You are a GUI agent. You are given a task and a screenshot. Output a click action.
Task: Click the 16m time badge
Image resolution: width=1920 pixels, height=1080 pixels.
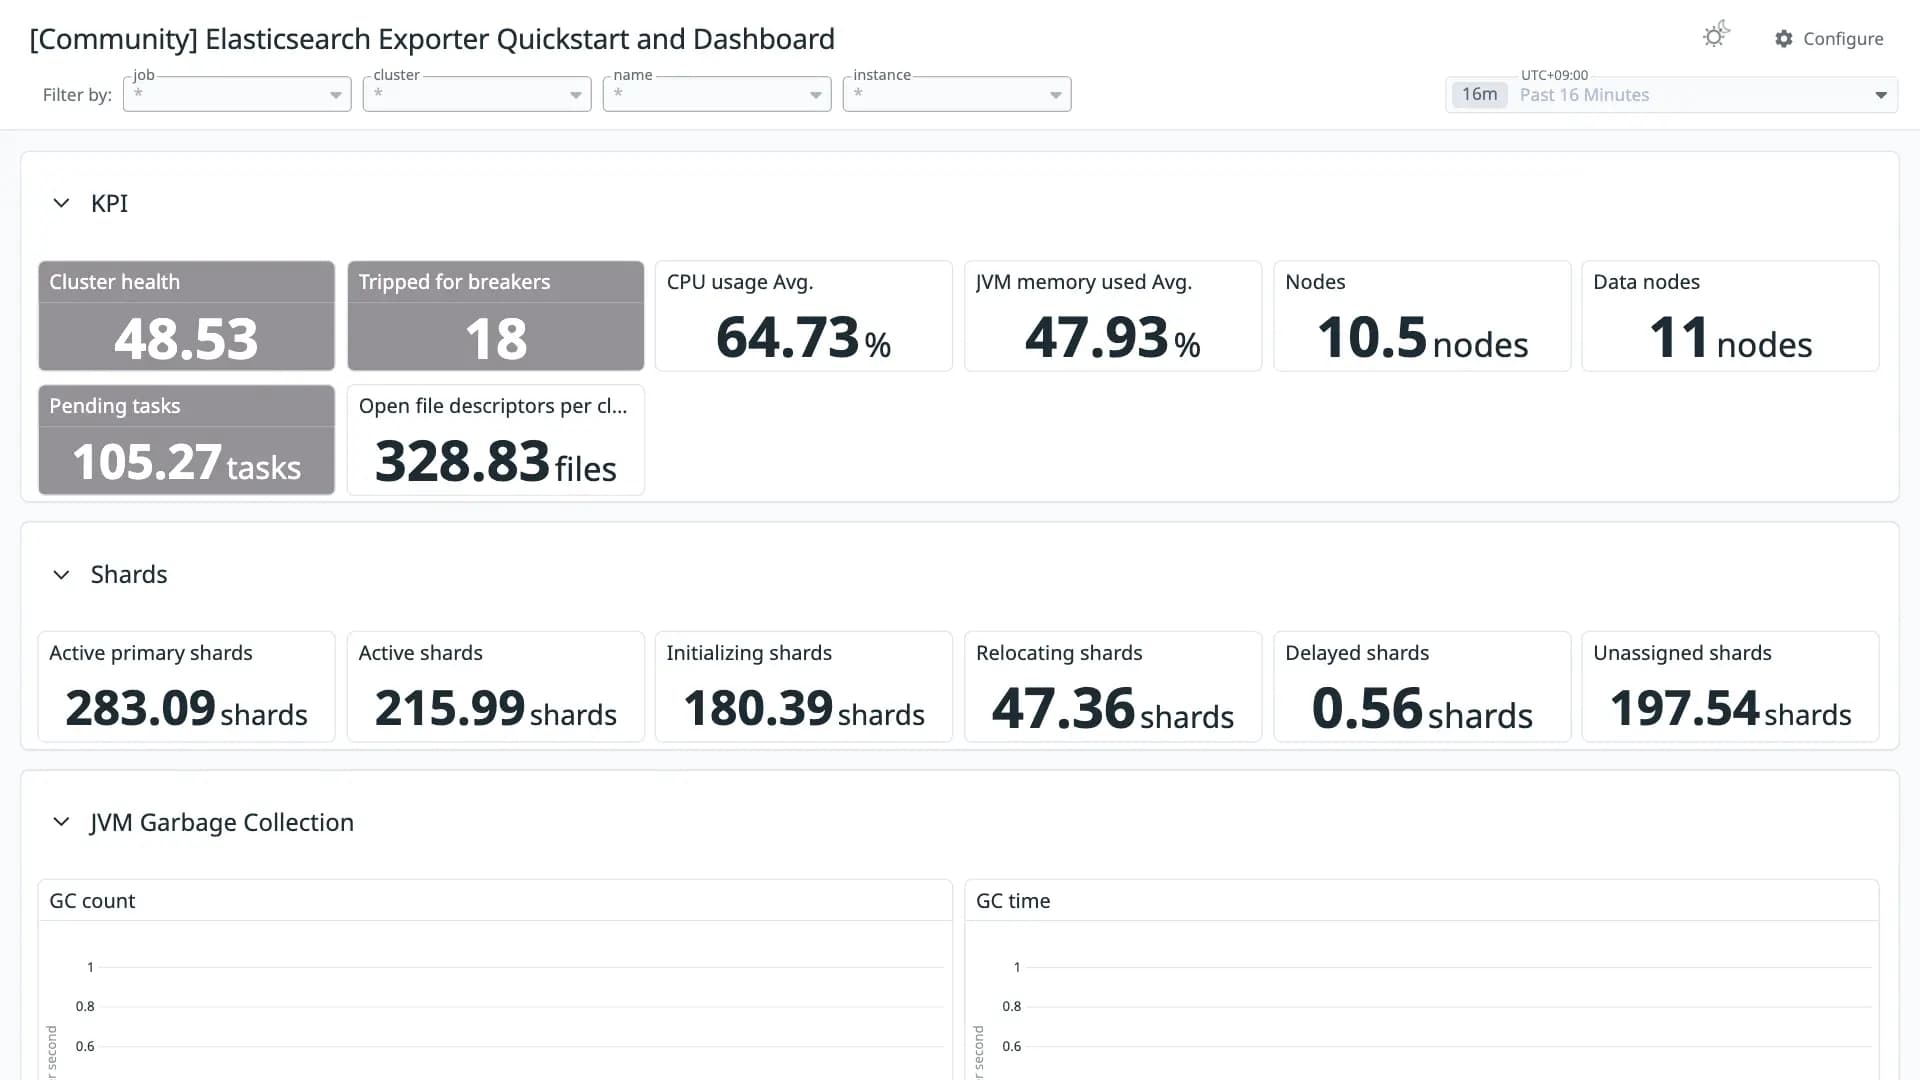[x=1479, y=94]
